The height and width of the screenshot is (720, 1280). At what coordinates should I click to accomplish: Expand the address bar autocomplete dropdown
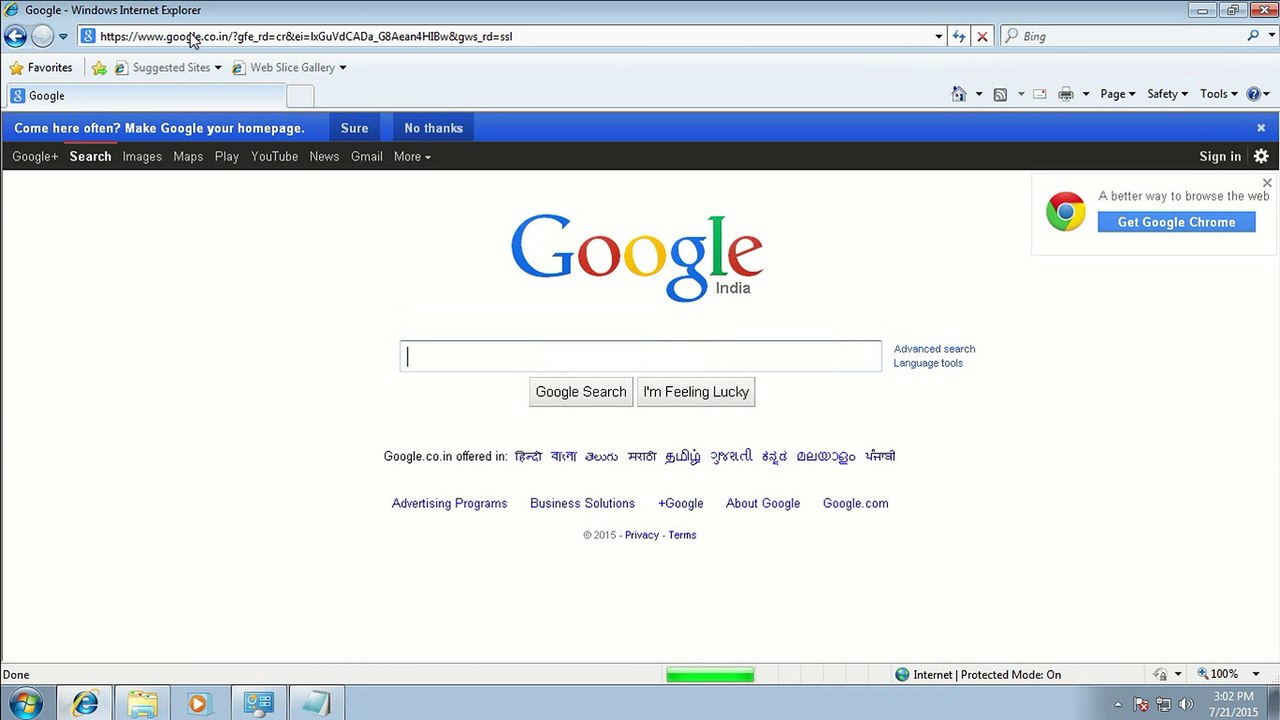tap(938, 36)
